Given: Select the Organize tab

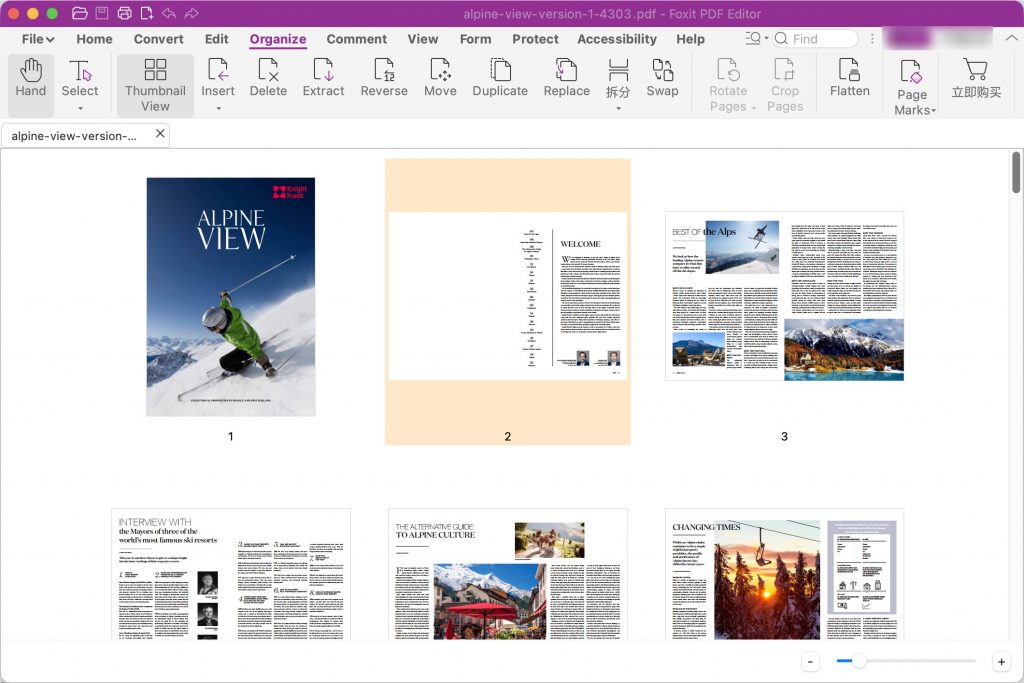Looking at the screenshot, I should (x=278, y=39).
